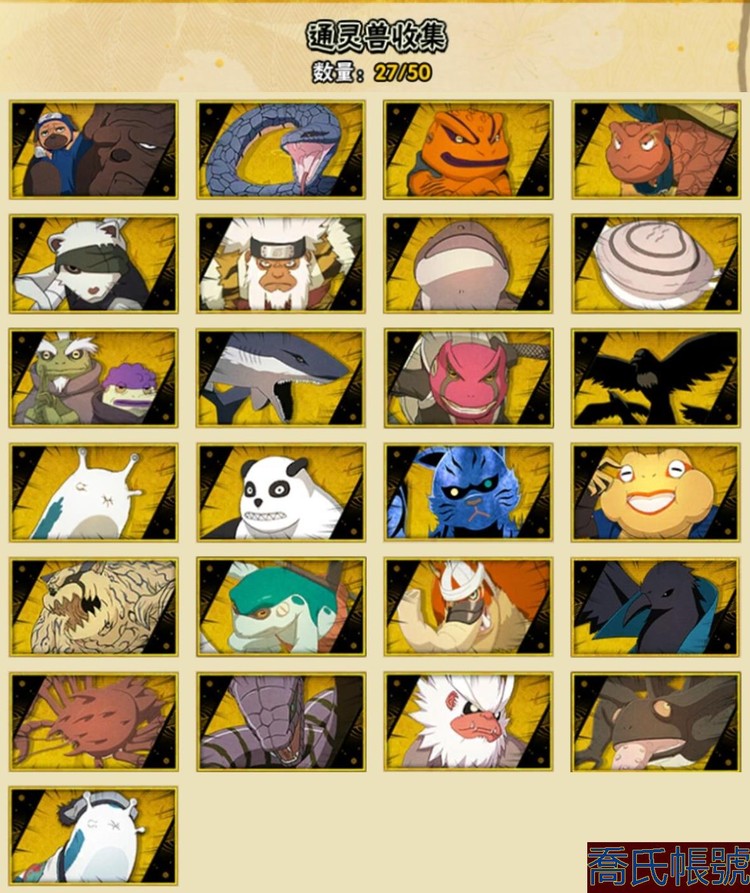Image resolution: width=750 pixels, height=893 pixels.
Task: Select the armored slug card in the last row
Action: [x=93, y=836]
